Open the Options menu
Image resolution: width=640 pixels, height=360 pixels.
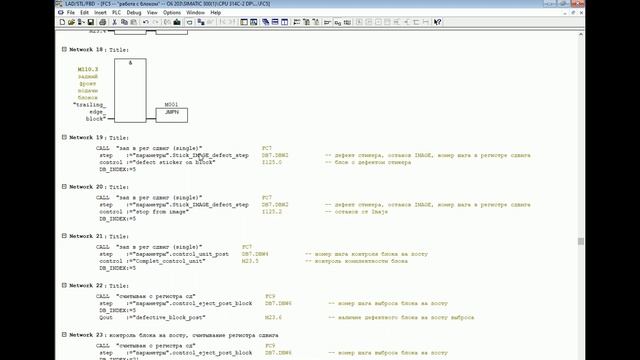pyautogui.click(x=172, y=13)
